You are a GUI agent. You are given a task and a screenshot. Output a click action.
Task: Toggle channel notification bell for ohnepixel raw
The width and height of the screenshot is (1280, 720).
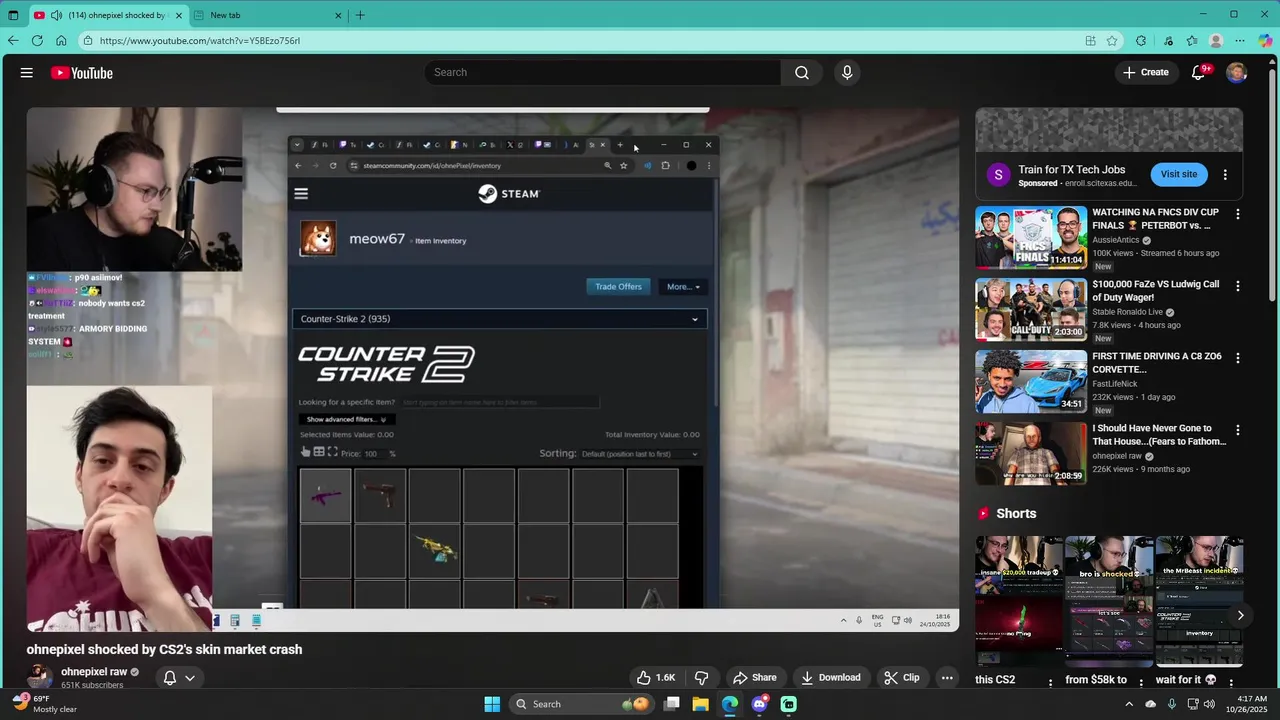click(x=170, y=677)
